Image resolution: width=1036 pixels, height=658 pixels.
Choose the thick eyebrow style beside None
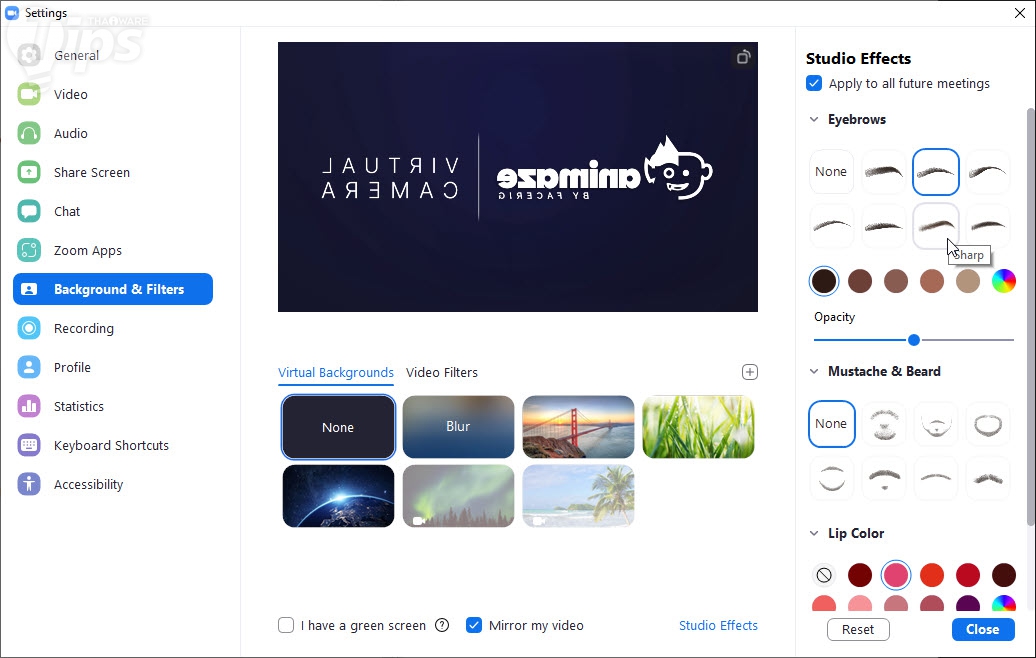(x=883, y=172)
